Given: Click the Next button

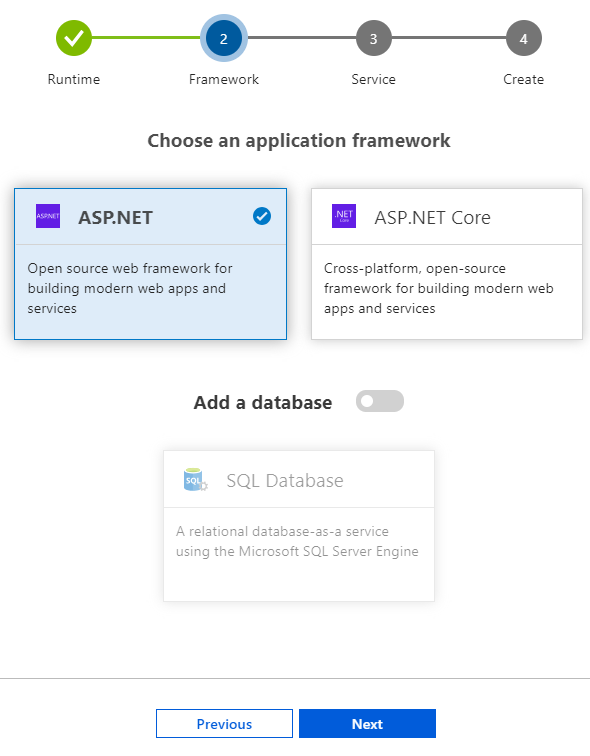Looking at the screenshot, I should [367, 723].
